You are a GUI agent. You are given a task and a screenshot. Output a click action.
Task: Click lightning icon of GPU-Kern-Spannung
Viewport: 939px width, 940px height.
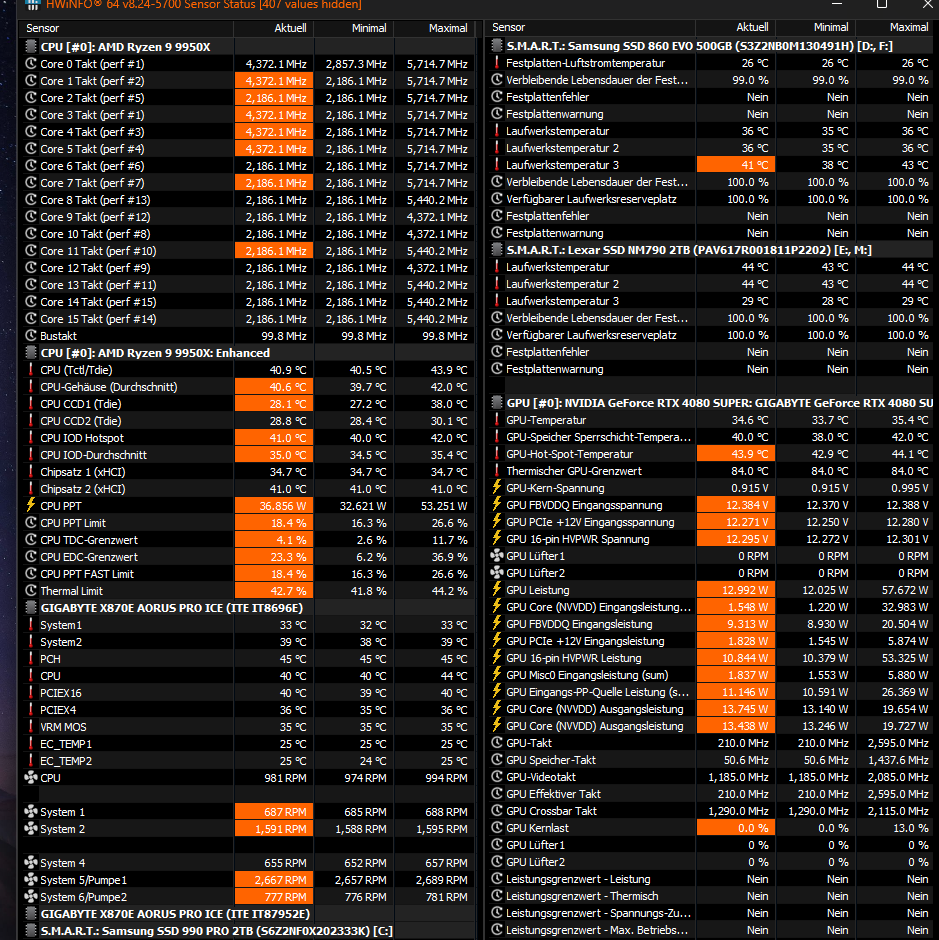pos(496,488)
